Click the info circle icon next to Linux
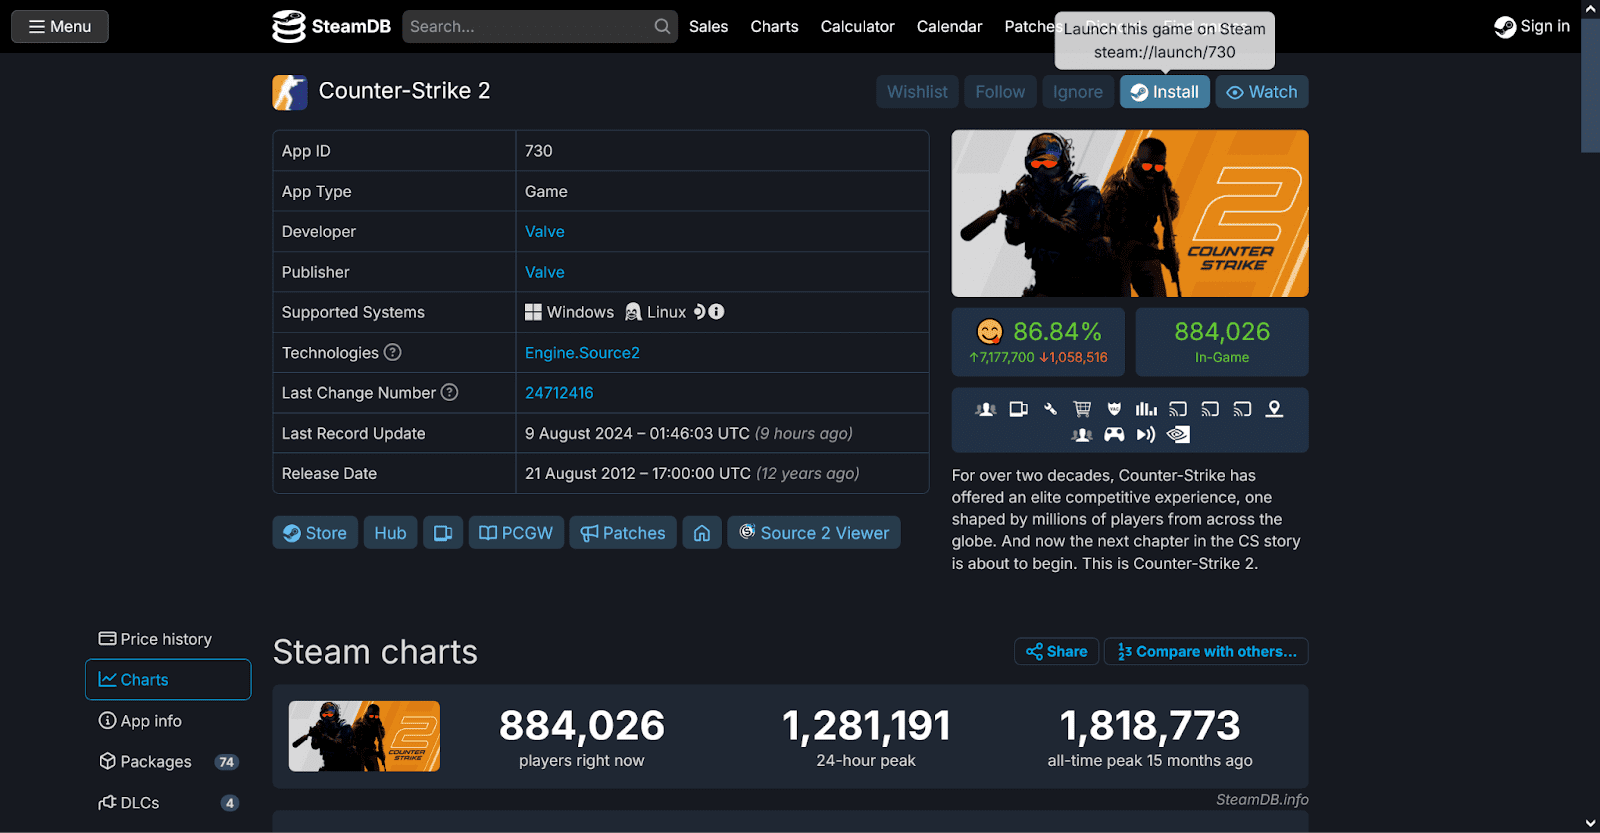1600x833 pixels. click(x=716, y=312)
